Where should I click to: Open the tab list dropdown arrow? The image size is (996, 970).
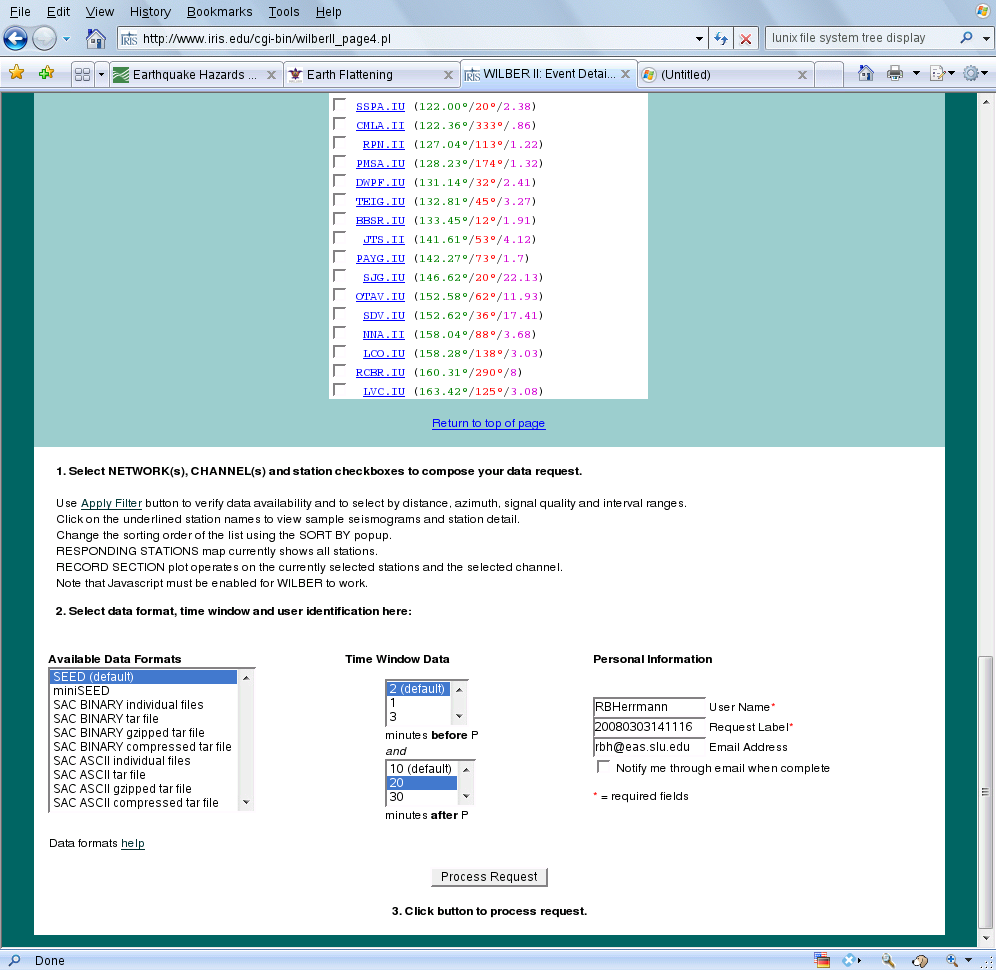click(x=101, y=74)
